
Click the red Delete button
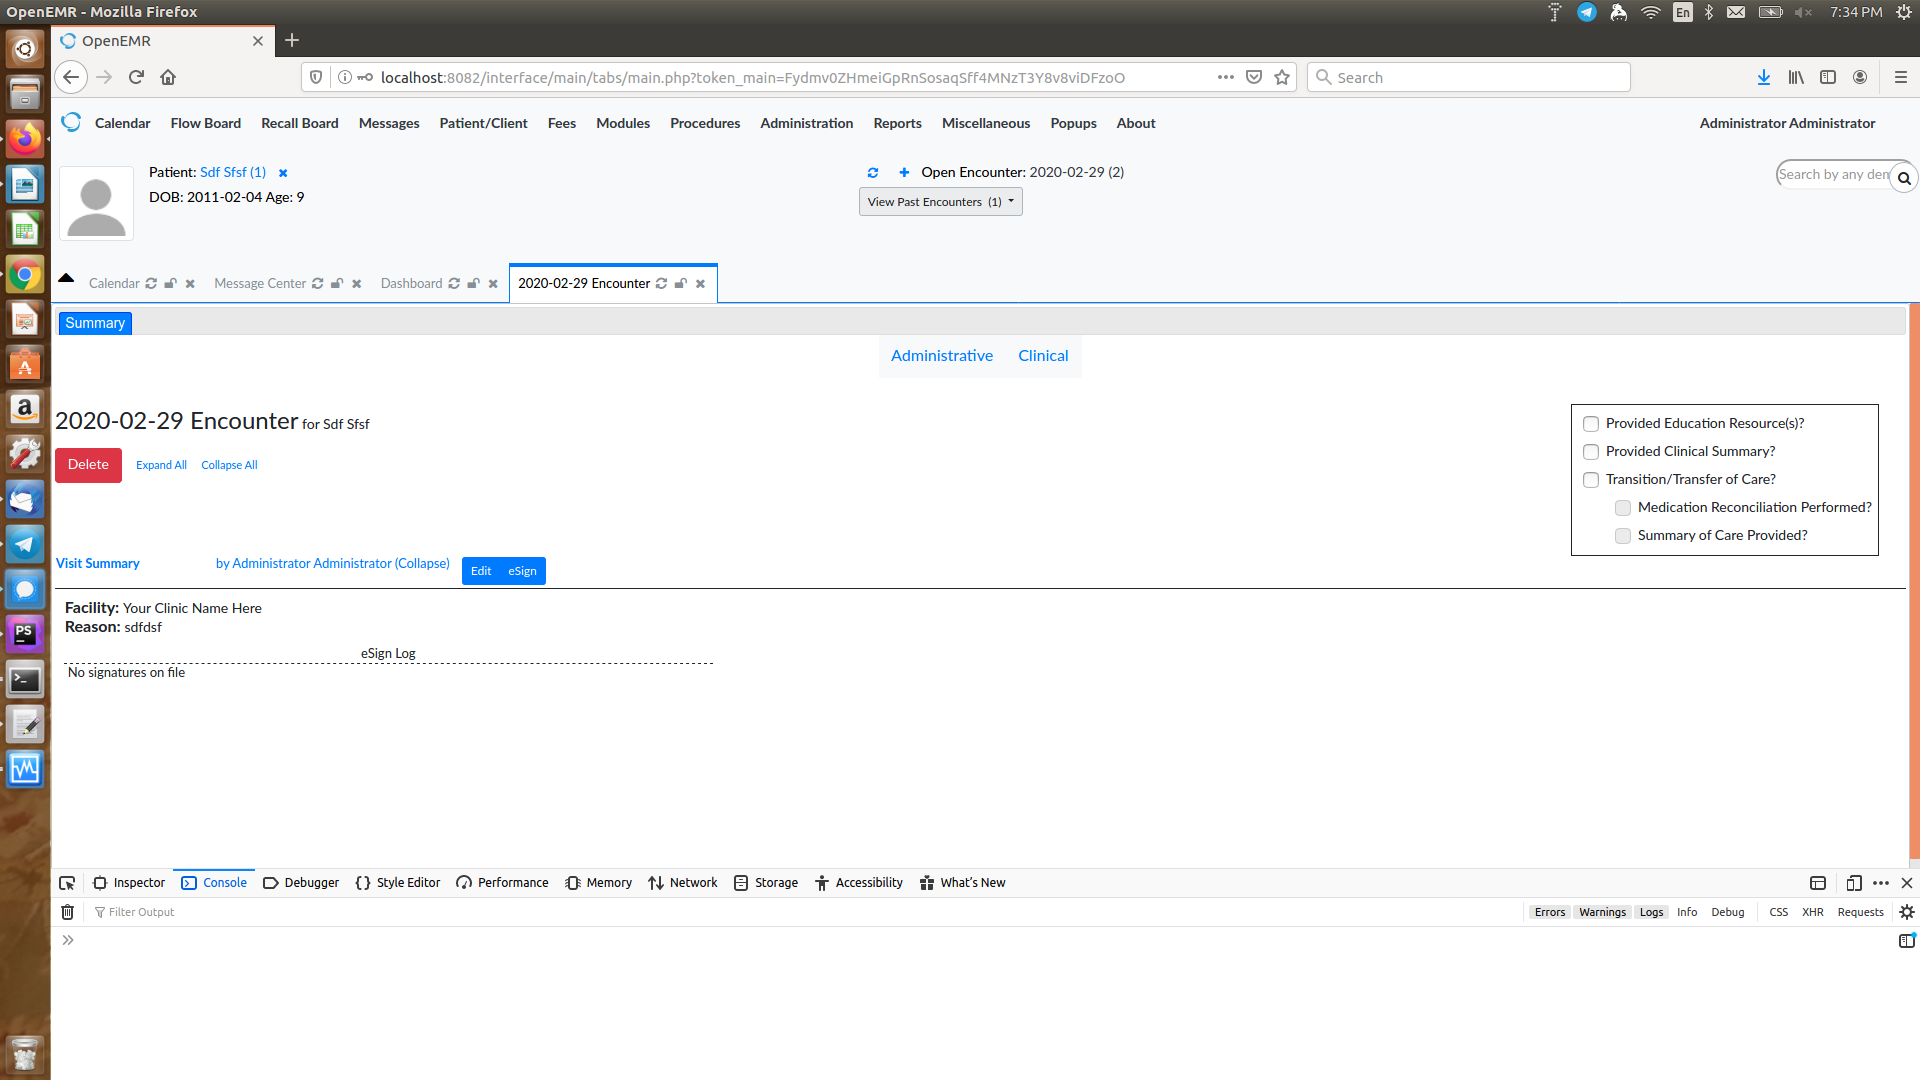[88, 464]
